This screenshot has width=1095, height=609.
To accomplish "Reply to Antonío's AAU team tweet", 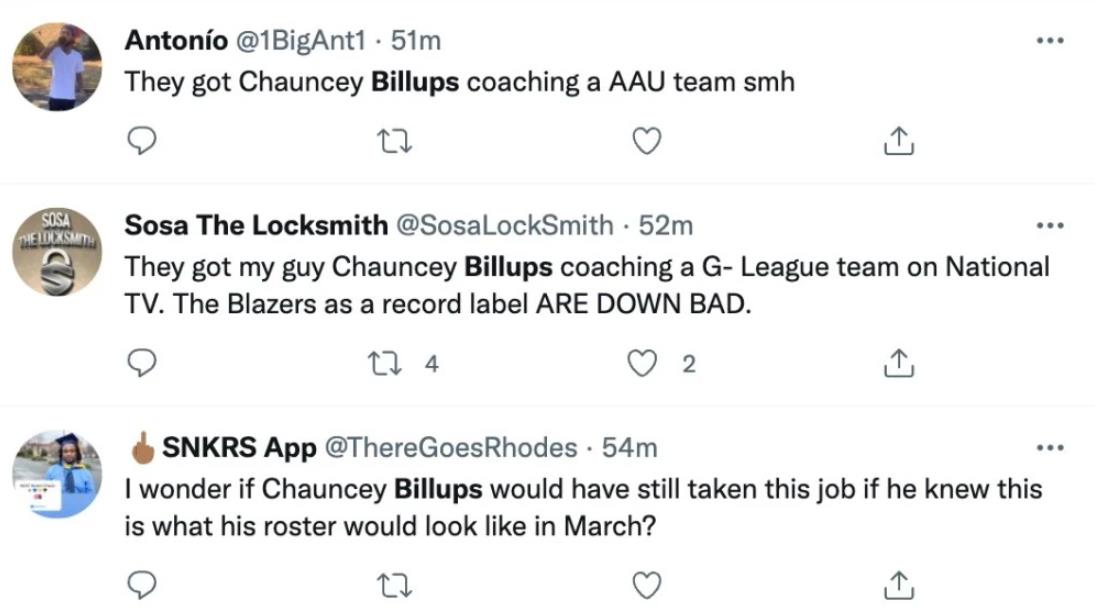I will pyautogui.click(x=142, y=141).
